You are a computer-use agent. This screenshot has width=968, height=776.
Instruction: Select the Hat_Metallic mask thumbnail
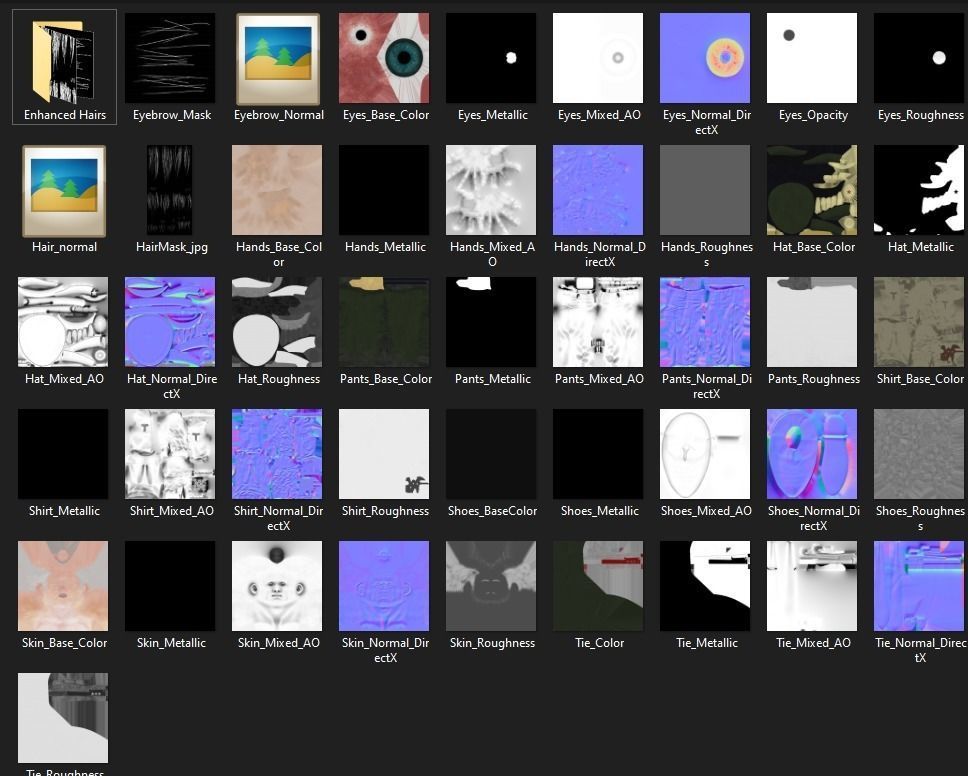(919, 190)
